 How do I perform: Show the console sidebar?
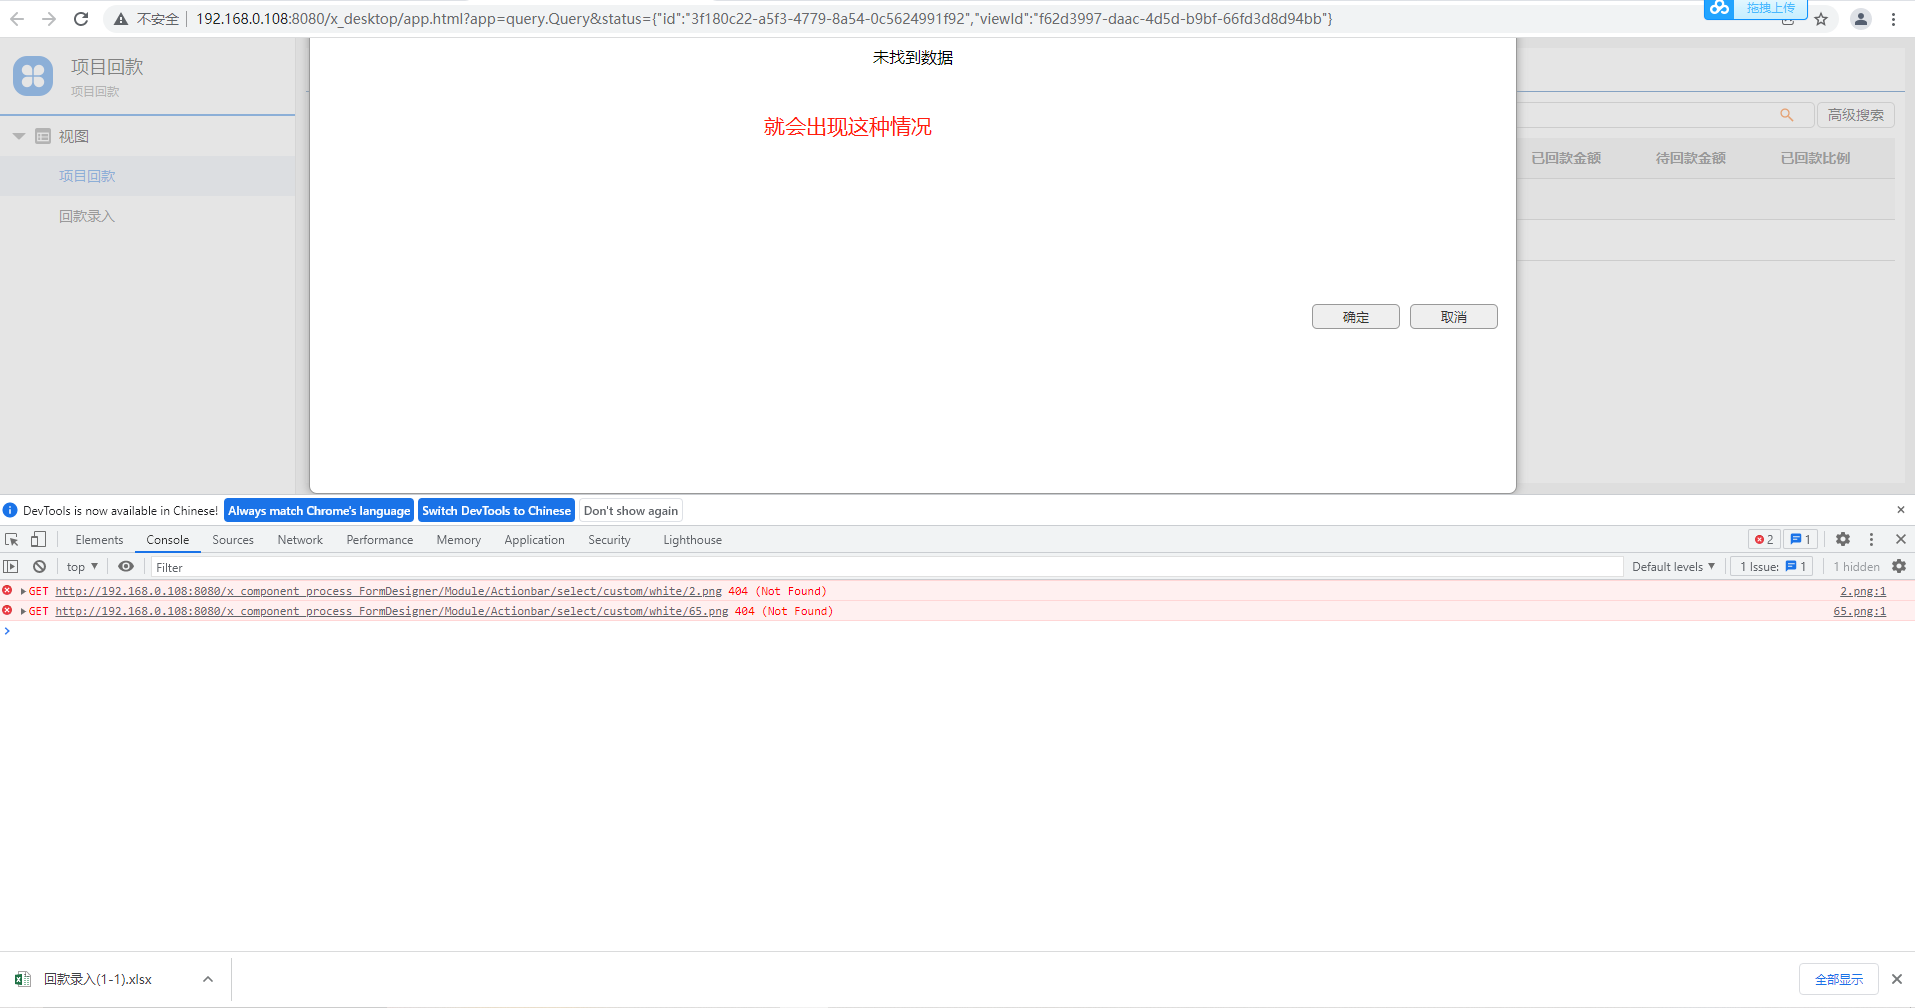11,567
